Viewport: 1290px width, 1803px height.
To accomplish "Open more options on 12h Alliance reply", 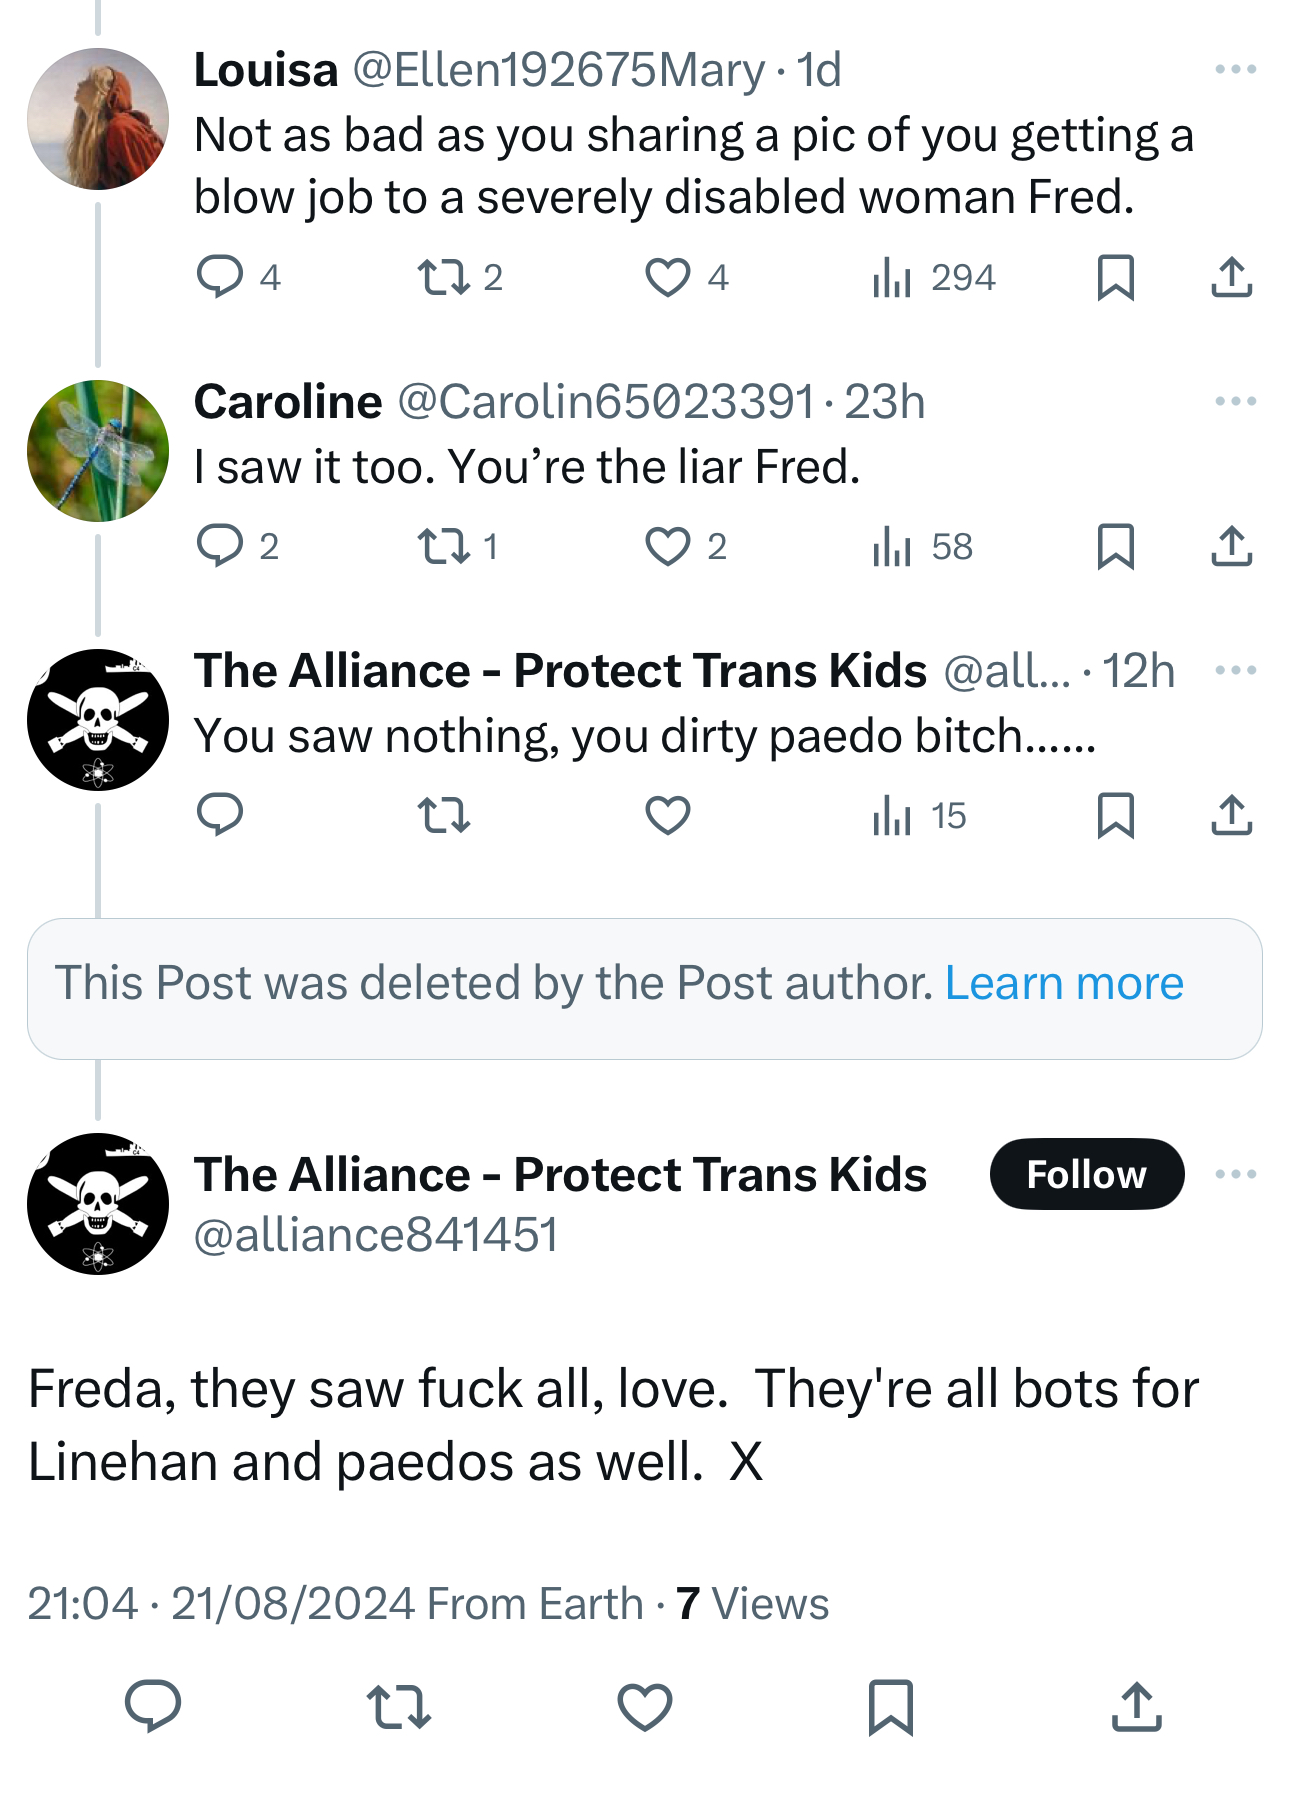I will [1235, 670].
